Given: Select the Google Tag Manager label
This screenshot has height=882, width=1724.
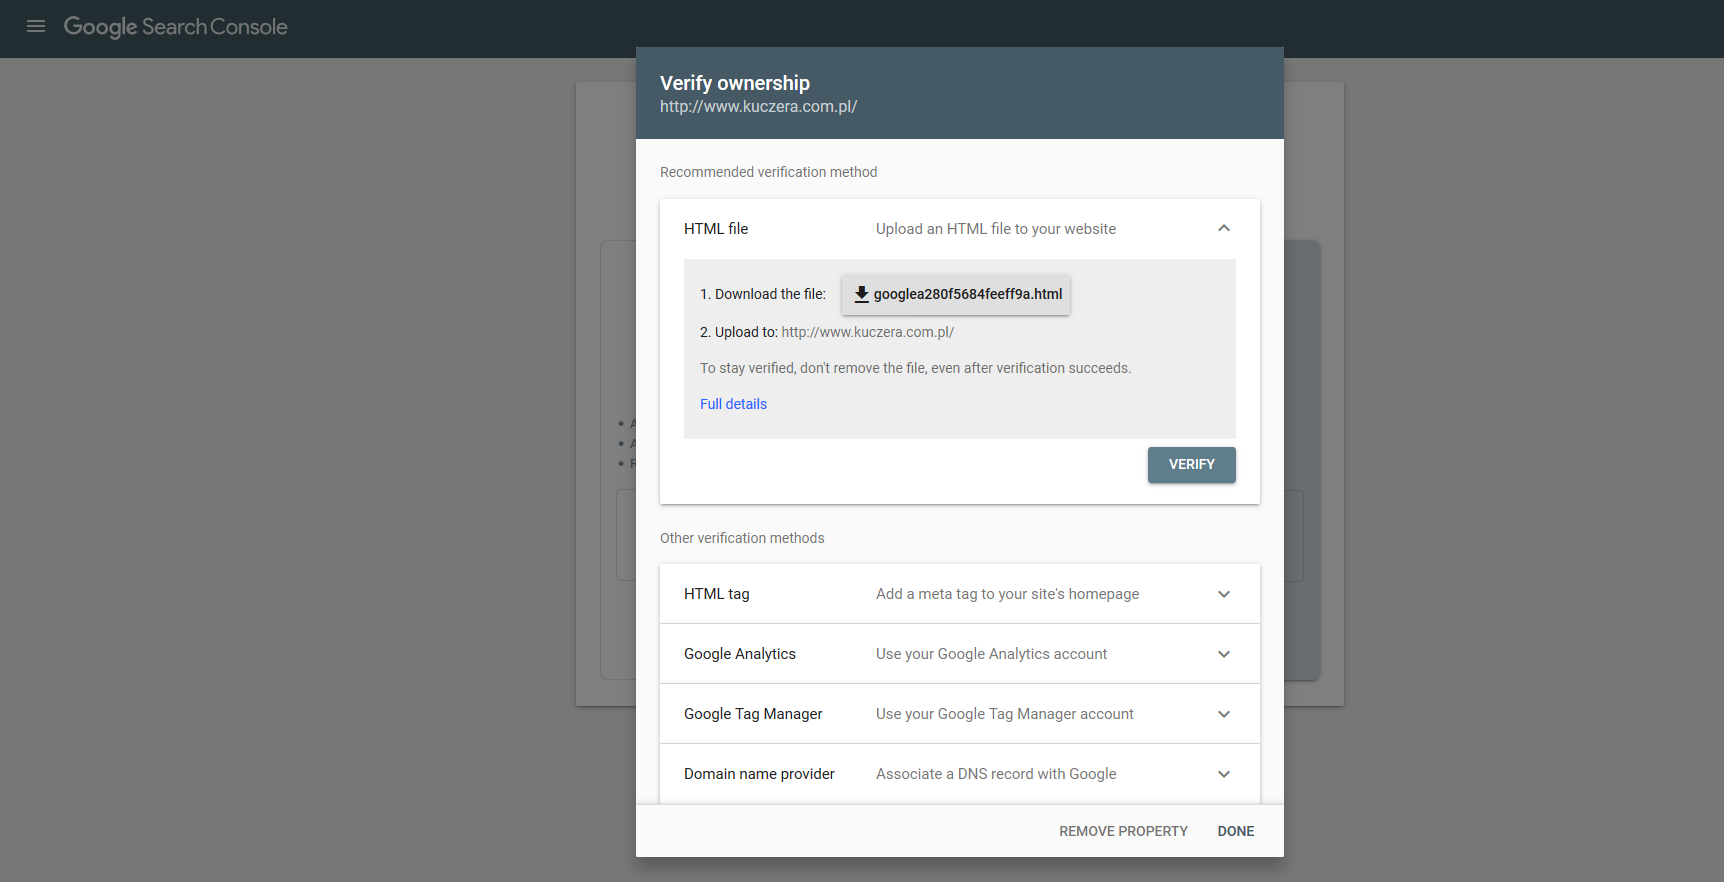Looking at the screenshot, I should coord(753,714).
